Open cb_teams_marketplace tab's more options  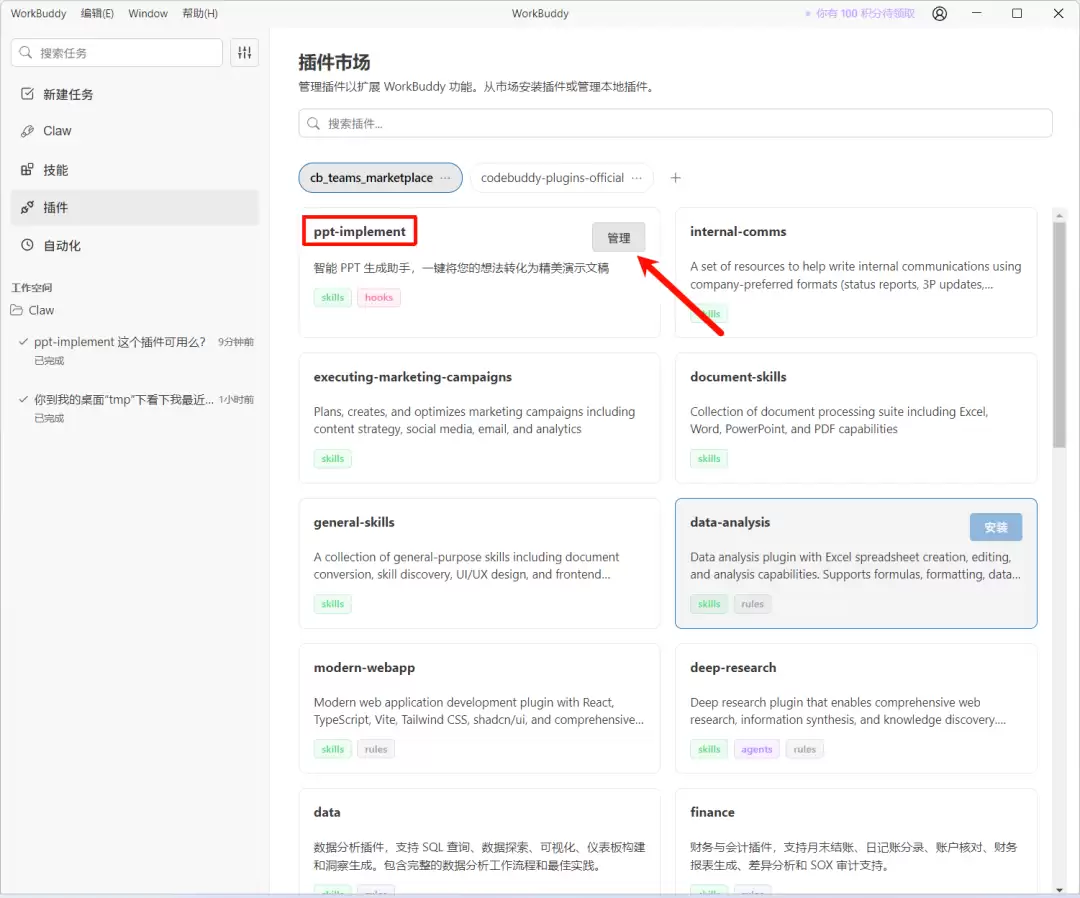(446, 178)
